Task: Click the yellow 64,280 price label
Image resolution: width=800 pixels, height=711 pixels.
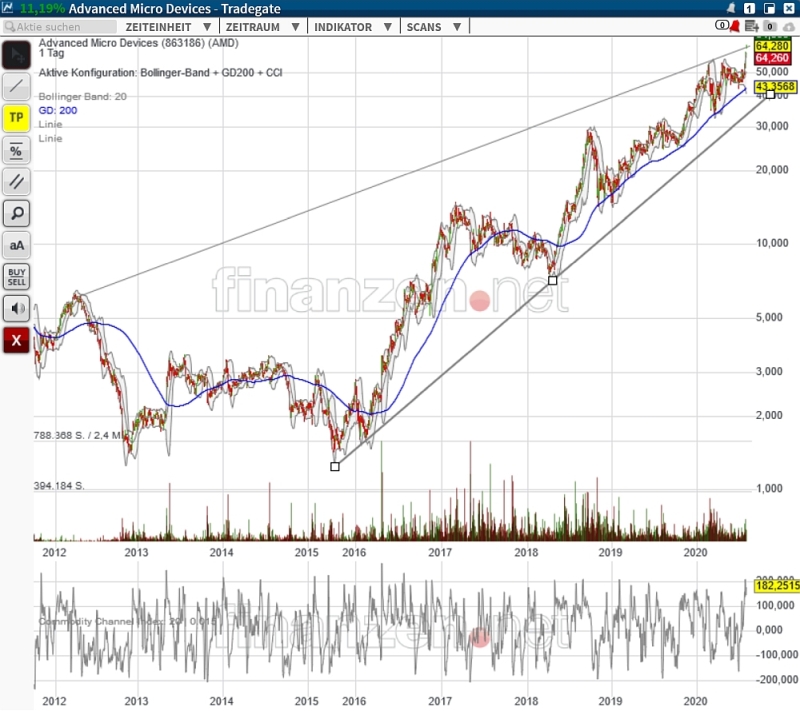Action: 772,46
